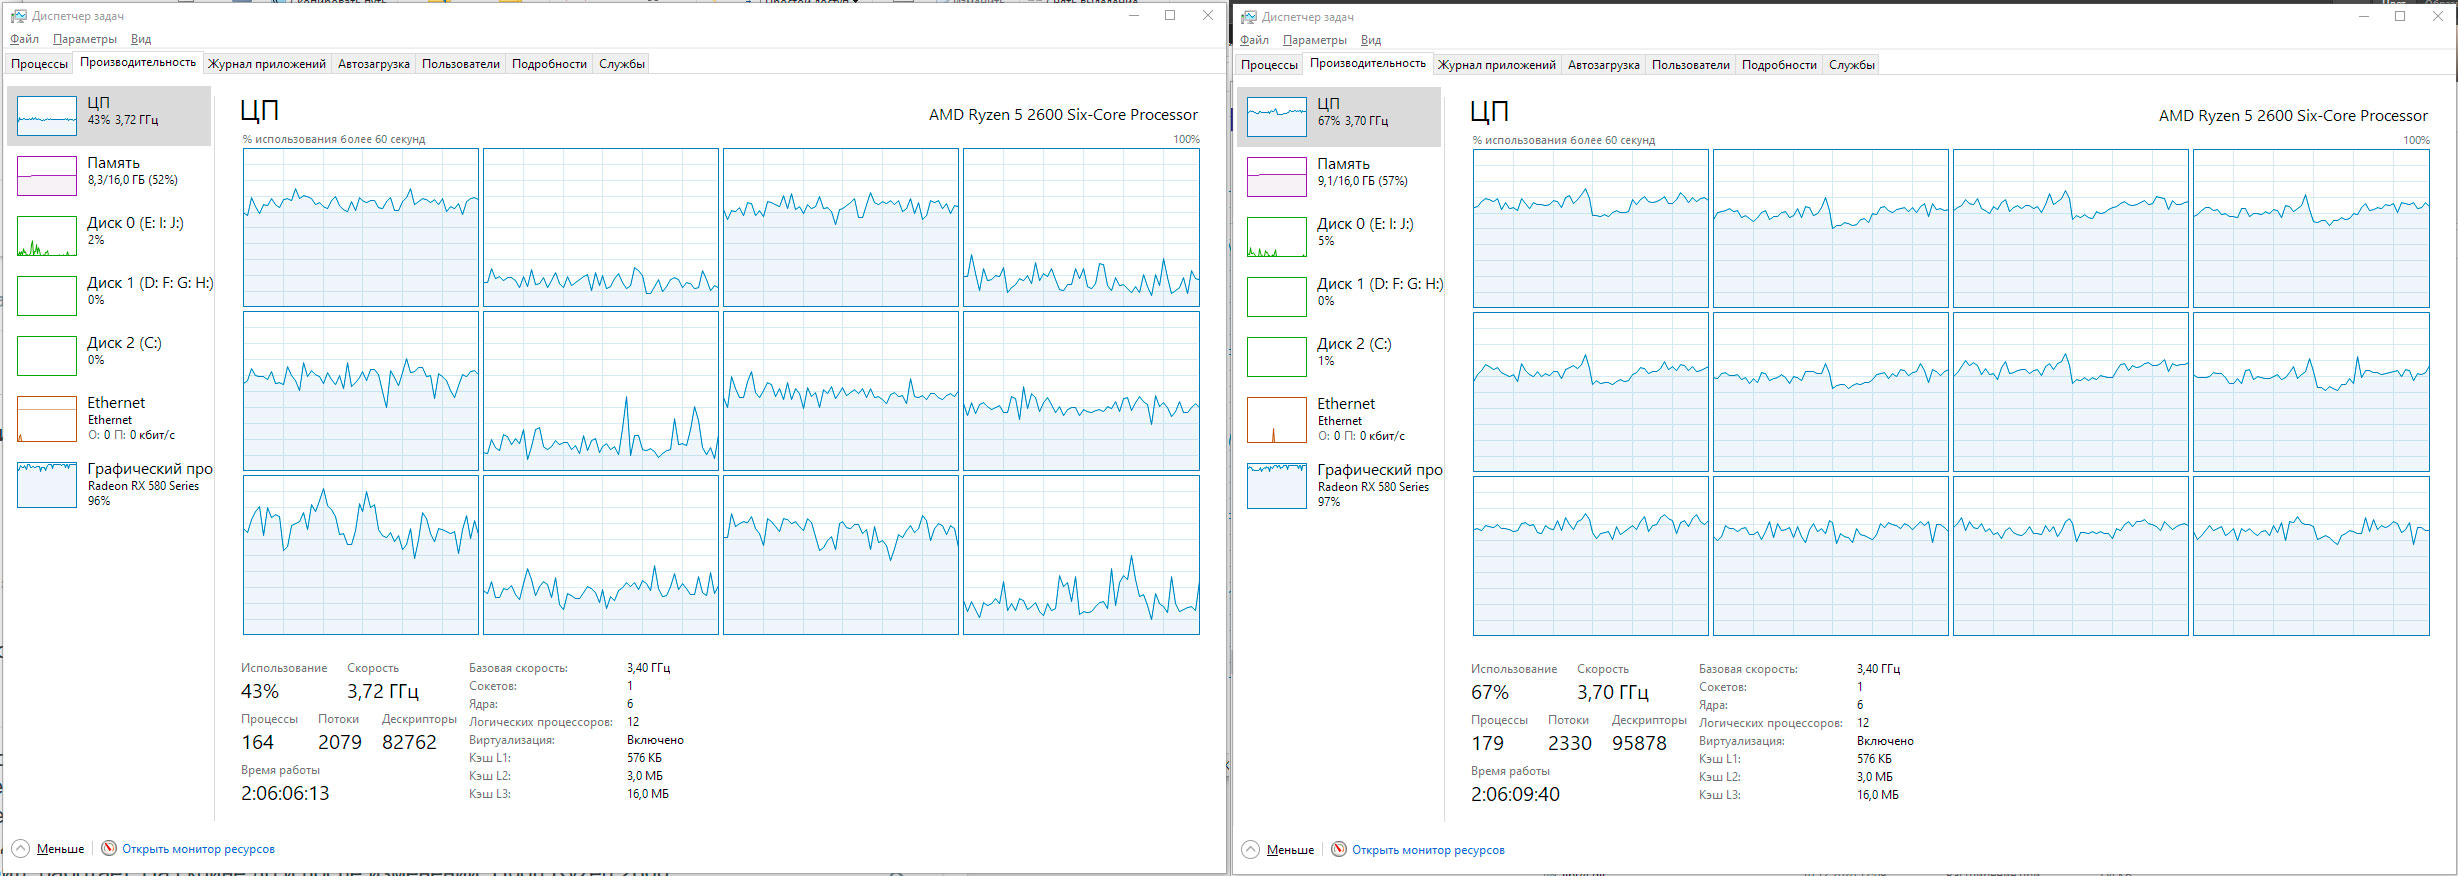The width and height of the screenshot is (2458, 876).
Task: Open Вид menu in left window
Action: 141,39
